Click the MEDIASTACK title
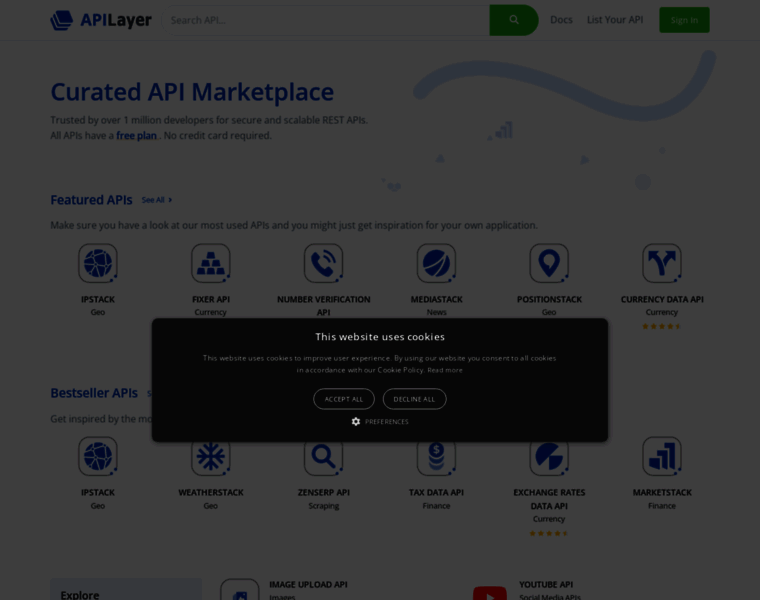The height and width of the screenshot is (600, 760). (x=436, y=300)
